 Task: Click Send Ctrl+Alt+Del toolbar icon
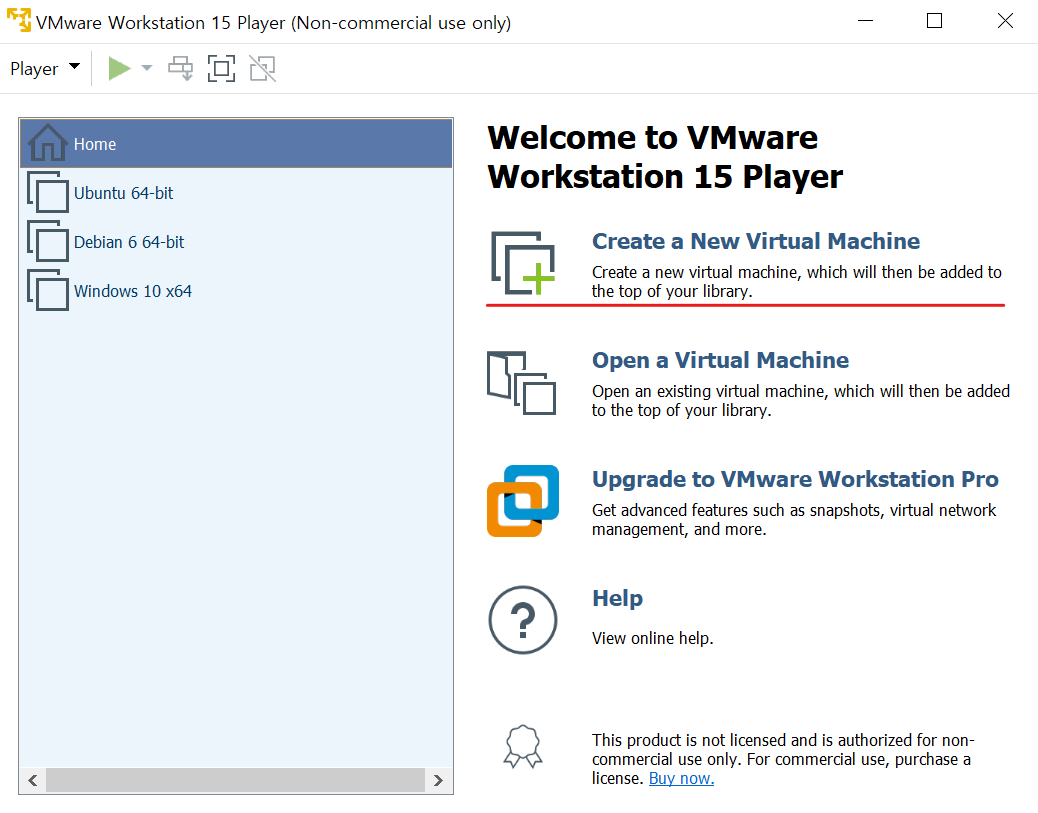tap(180, 68)
